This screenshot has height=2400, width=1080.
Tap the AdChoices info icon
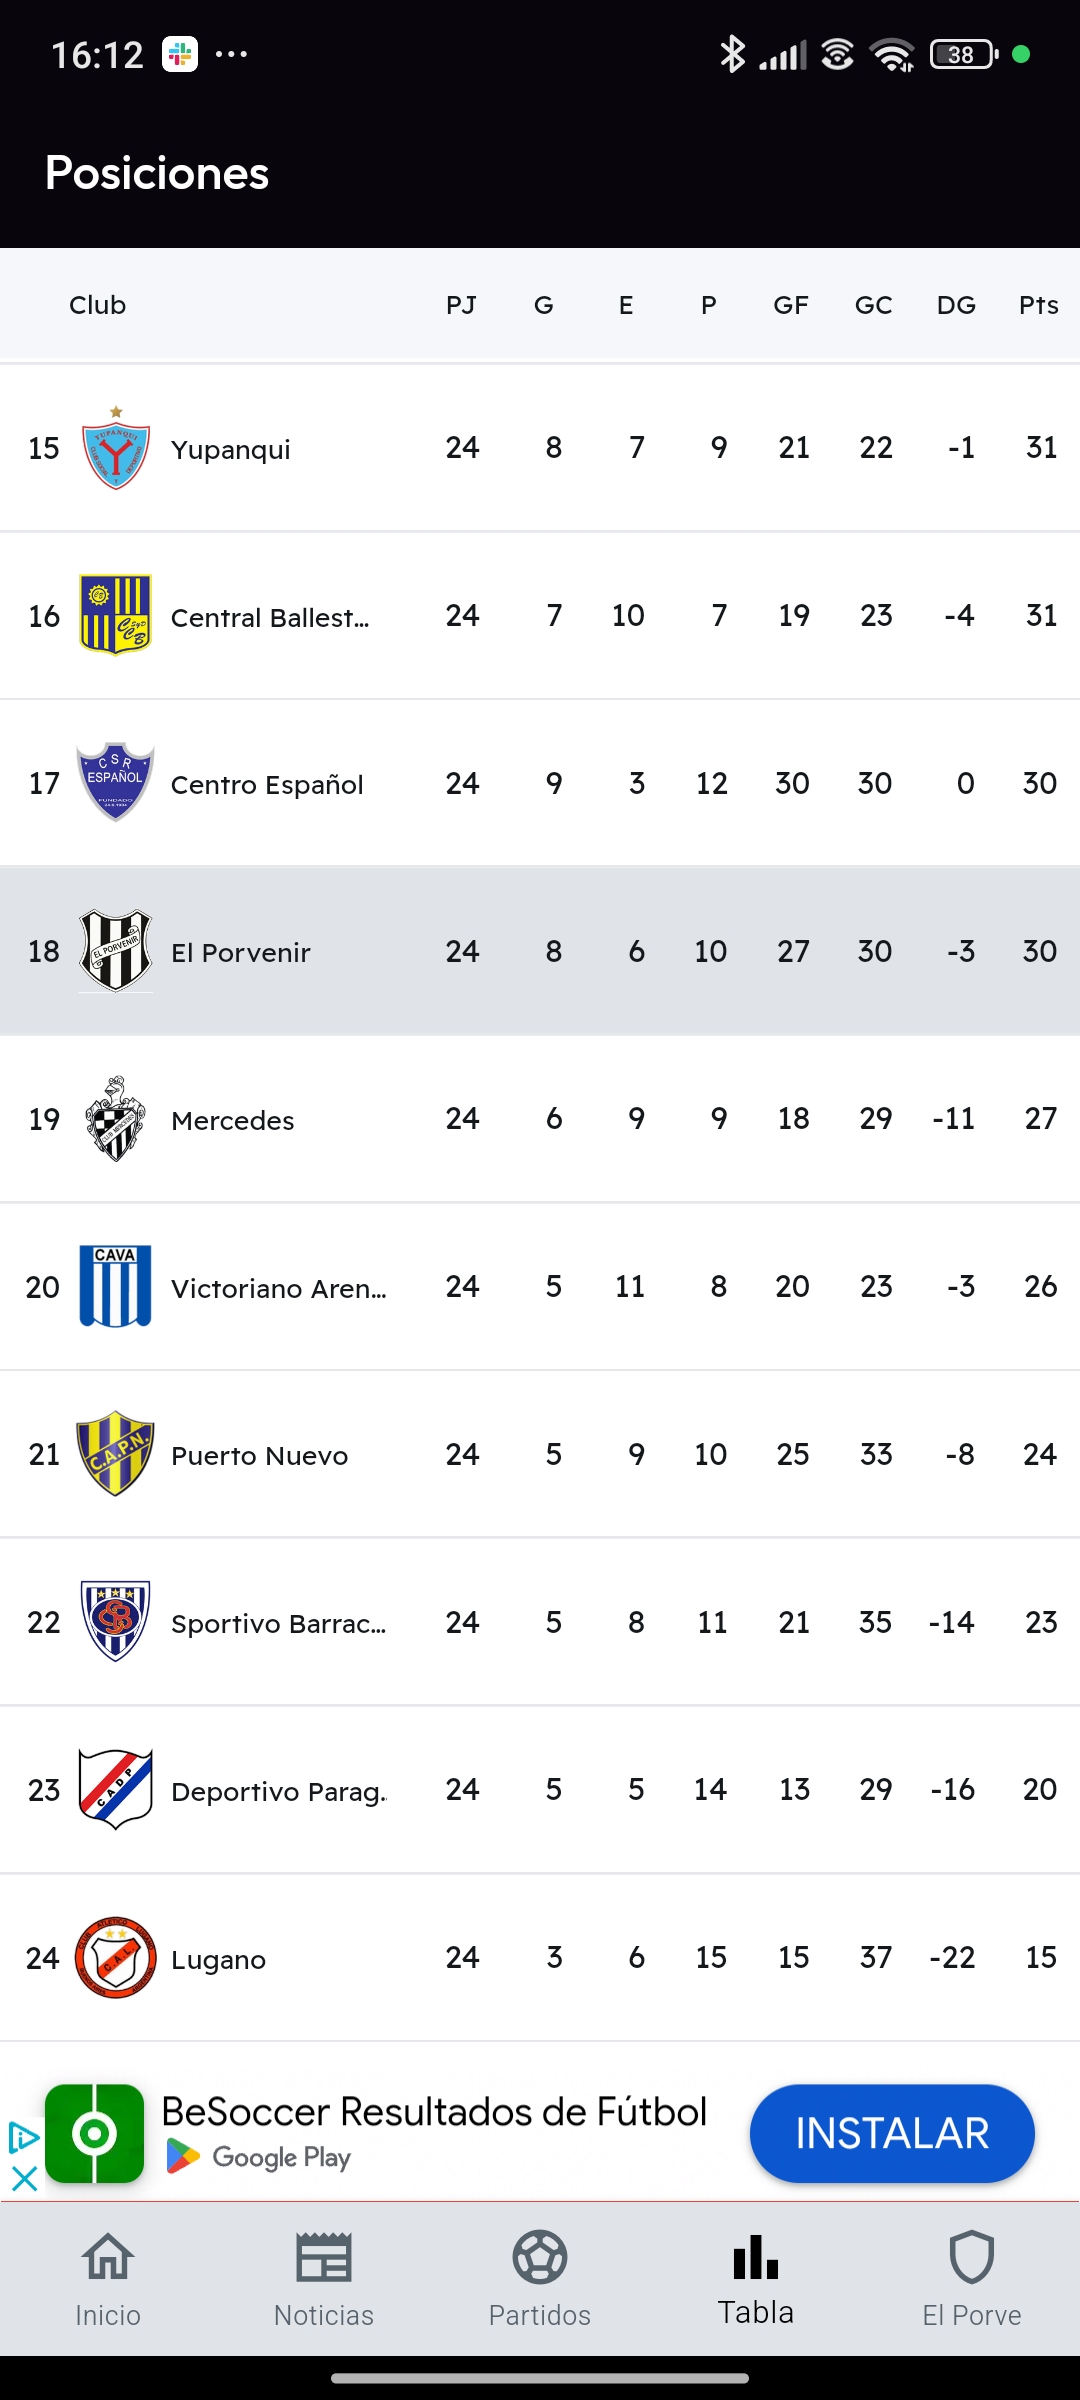(x=24, y=2138)
